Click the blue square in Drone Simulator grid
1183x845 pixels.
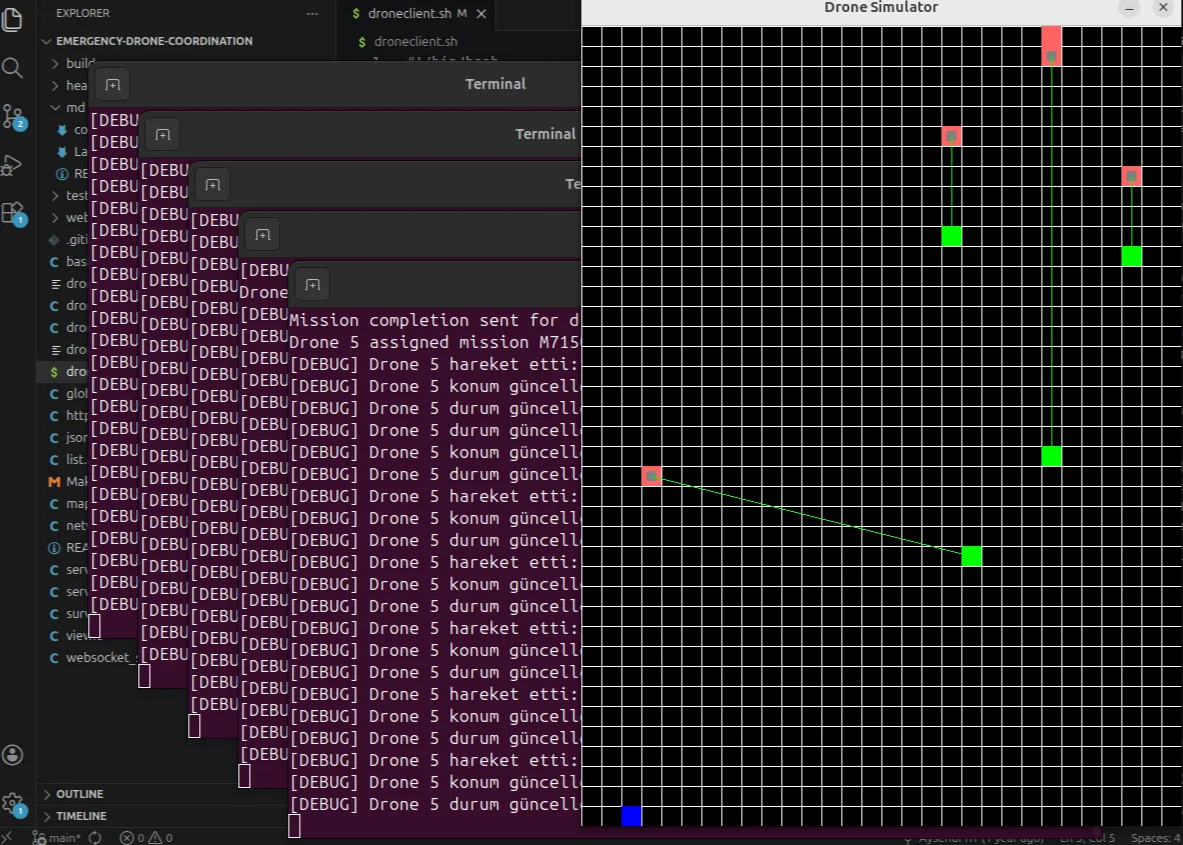point(631,816)
